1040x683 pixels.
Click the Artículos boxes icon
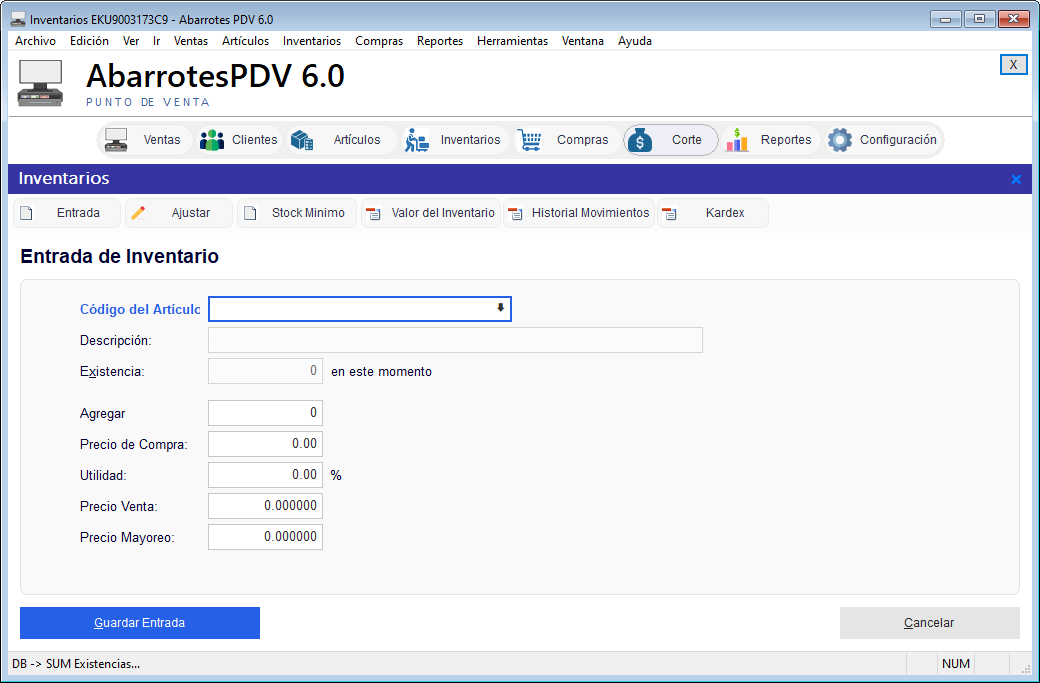(302, 140)
